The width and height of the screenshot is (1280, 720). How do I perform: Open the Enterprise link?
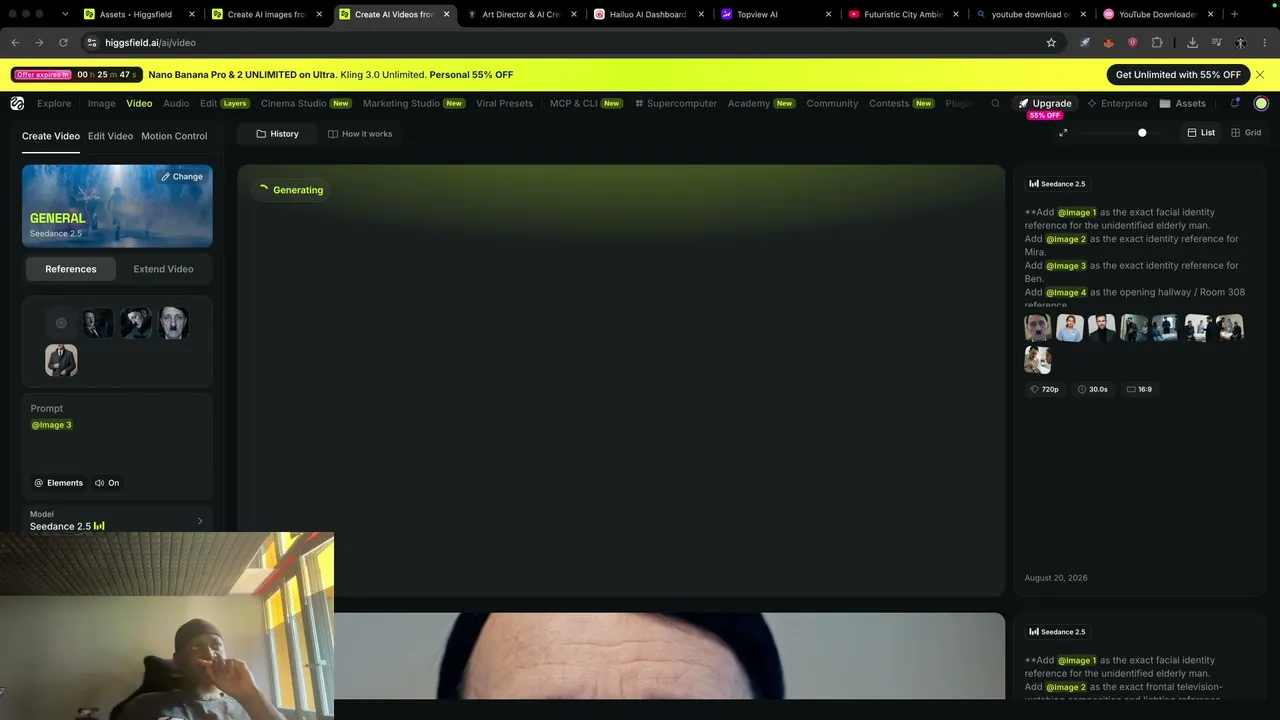(1117, 103)
